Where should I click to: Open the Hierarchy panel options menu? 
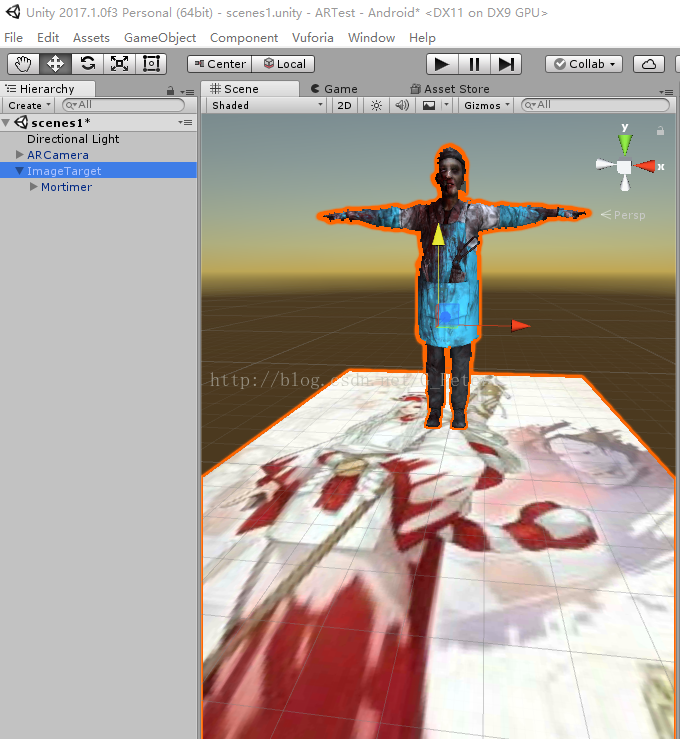188,92
